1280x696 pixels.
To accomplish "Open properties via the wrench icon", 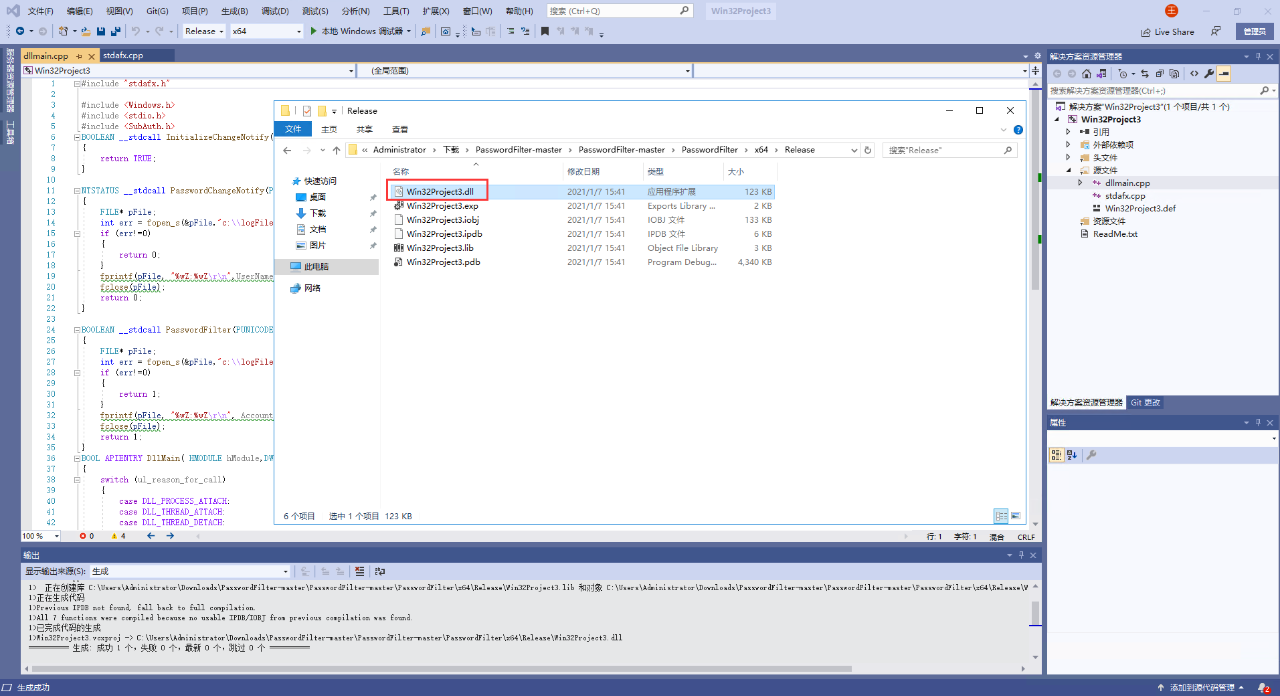I will (x=1209, y=74).
